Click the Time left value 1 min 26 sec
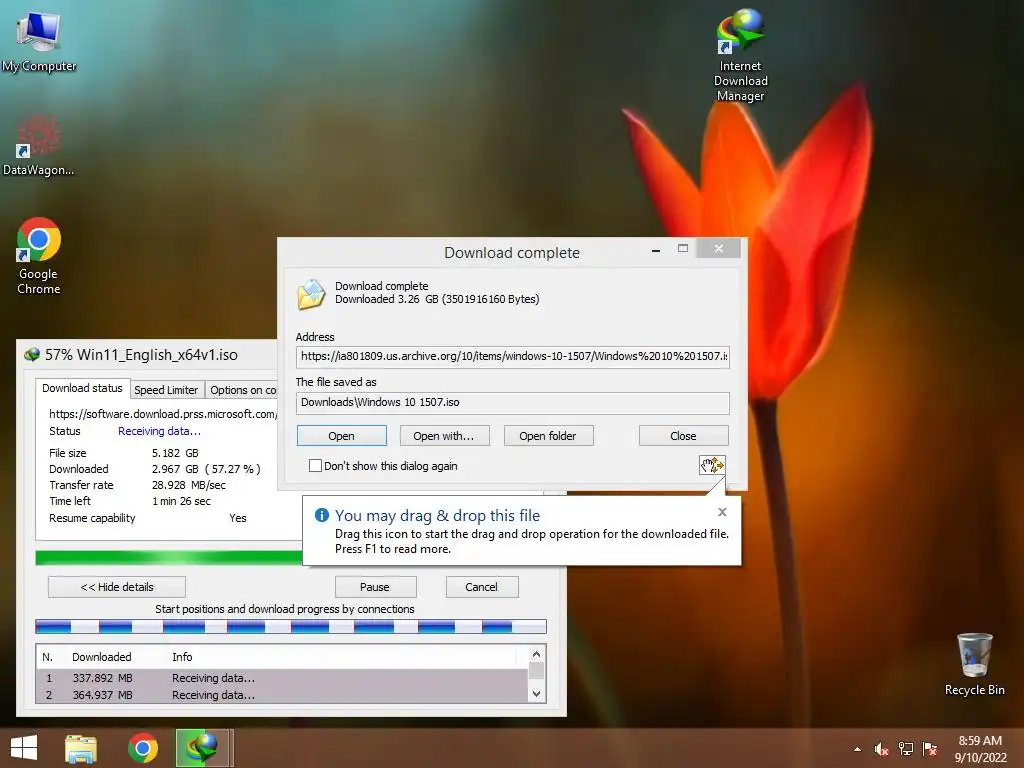This screenshot has width=1024, height=768. click(182, 502)
